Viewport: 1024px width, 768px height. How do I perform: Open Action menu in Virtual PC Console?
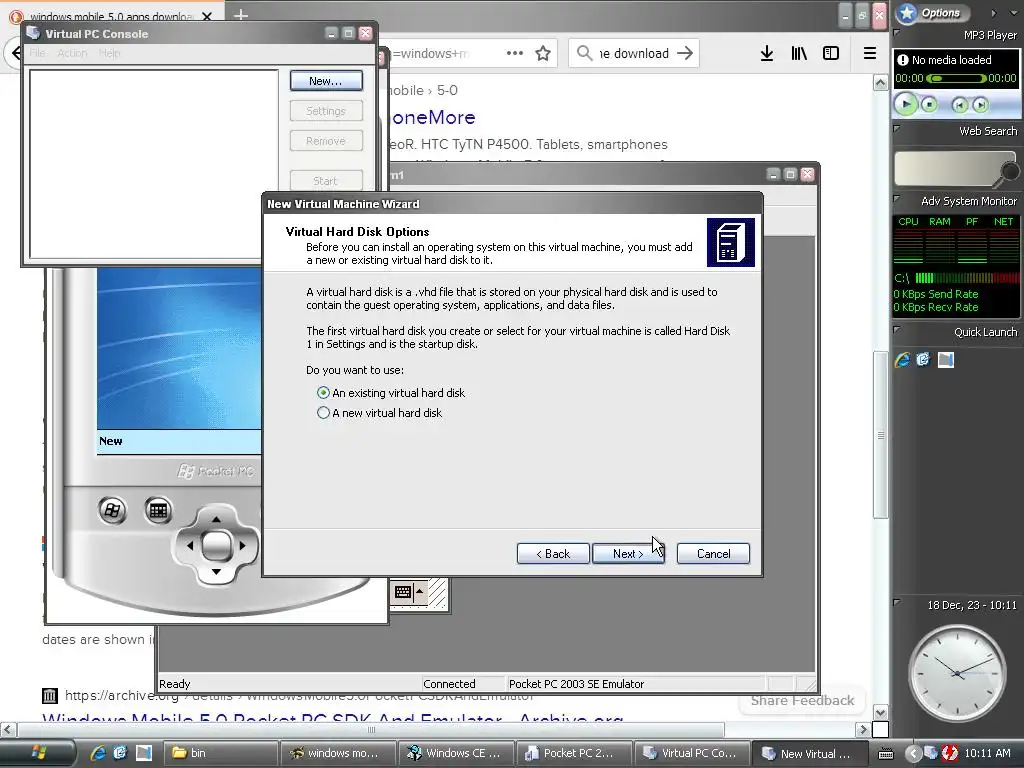tap(72, 53)
